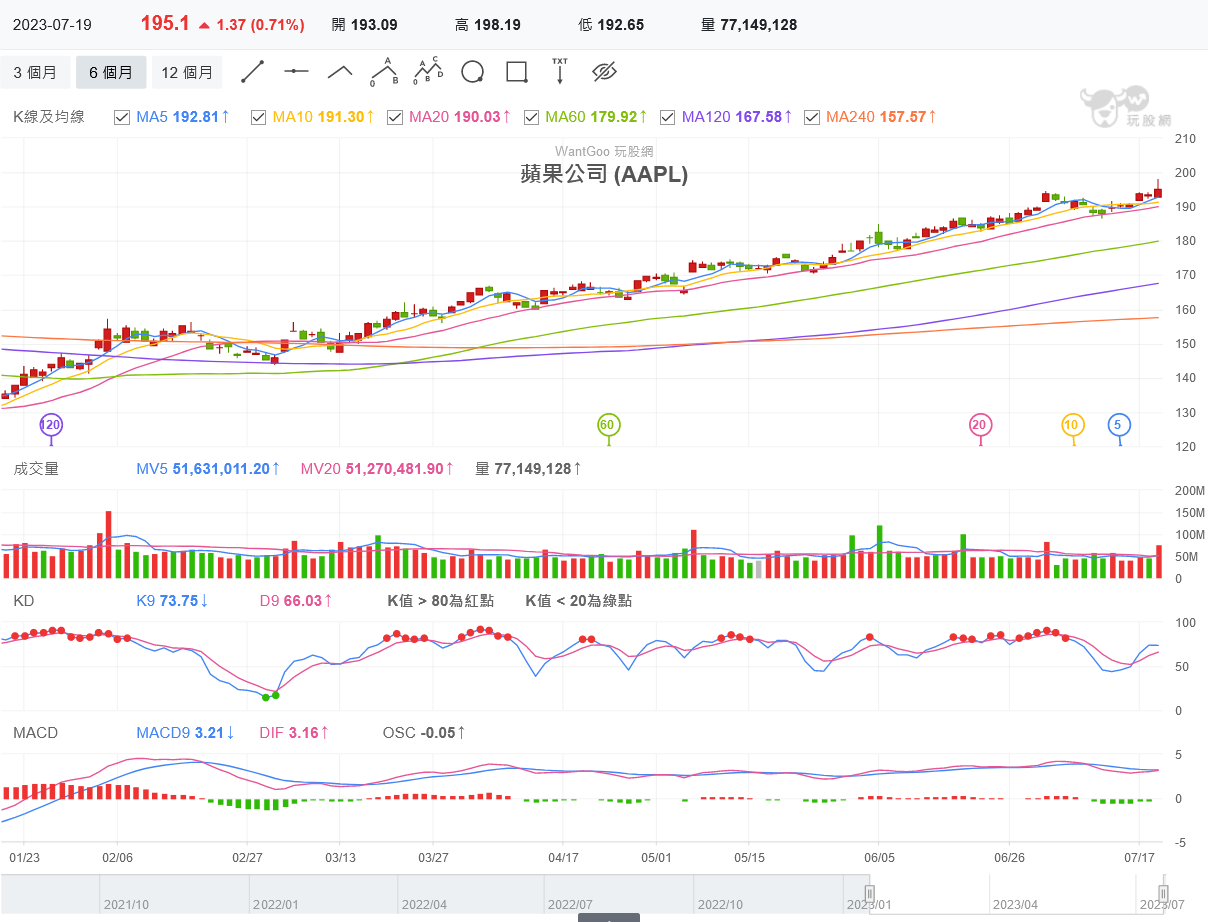Select the angle line drawing tool
Viewport: 1208px width, 922px height.
coord(340,72)
